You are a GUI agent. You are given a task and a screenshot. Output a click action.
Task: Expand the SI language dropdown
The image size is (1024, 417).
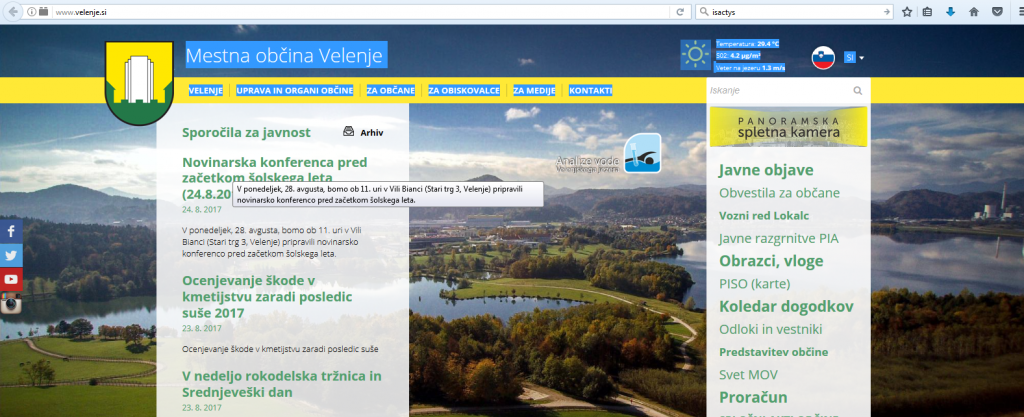point(854,57)
